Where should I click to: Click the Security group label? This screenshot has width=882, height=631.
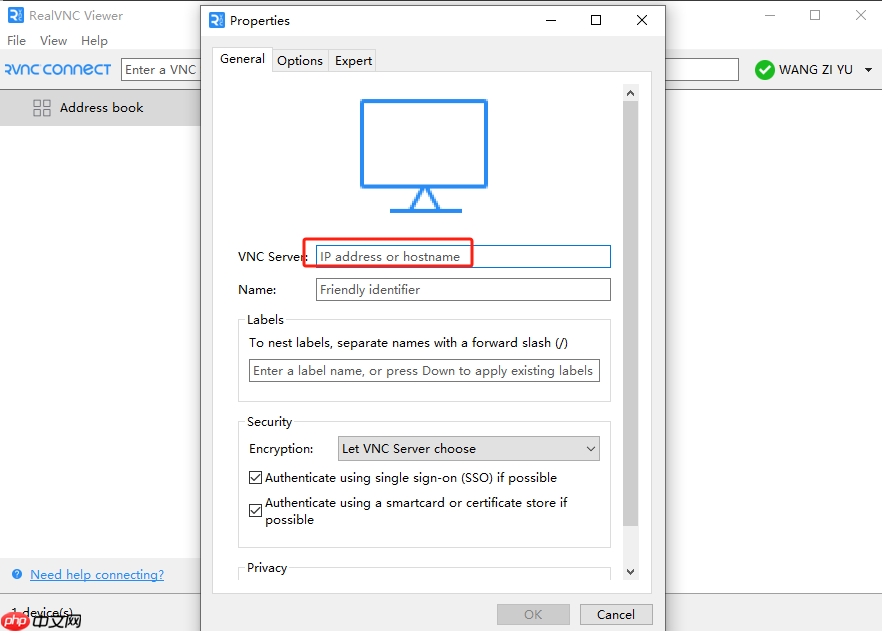click(269, 422)
